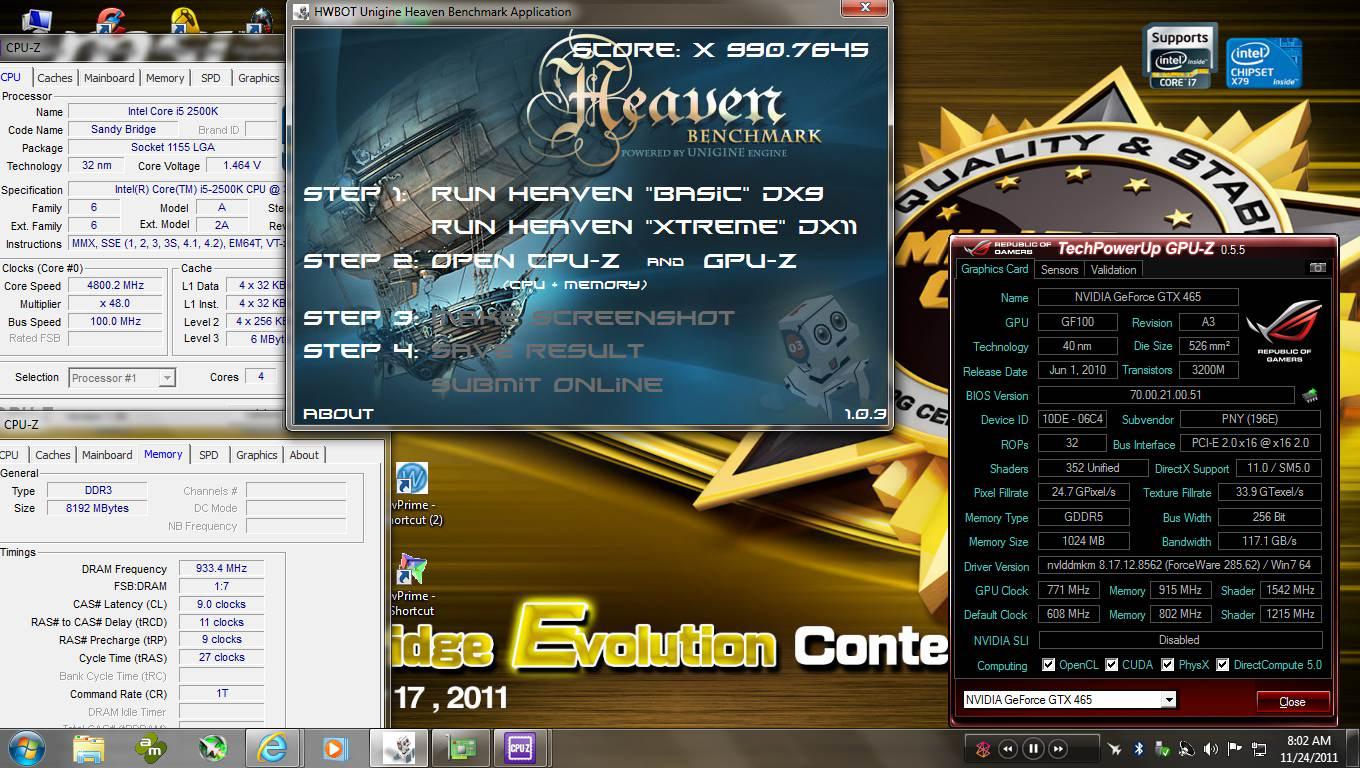Click SAVE RESULT in Heaven step 4
1360x768 pixels.
537,351
